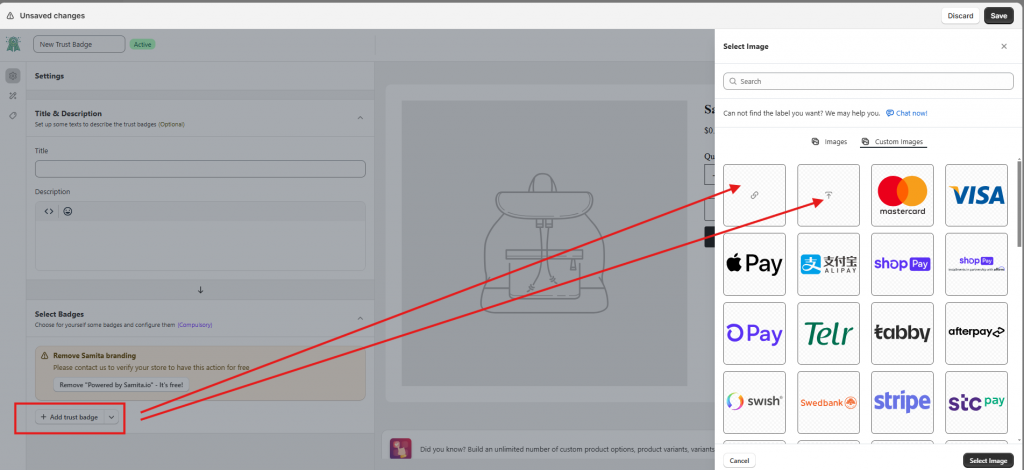Open the design wand icon in sidebar
Viewport: 1024px width, 470px height.
point(12,96)
